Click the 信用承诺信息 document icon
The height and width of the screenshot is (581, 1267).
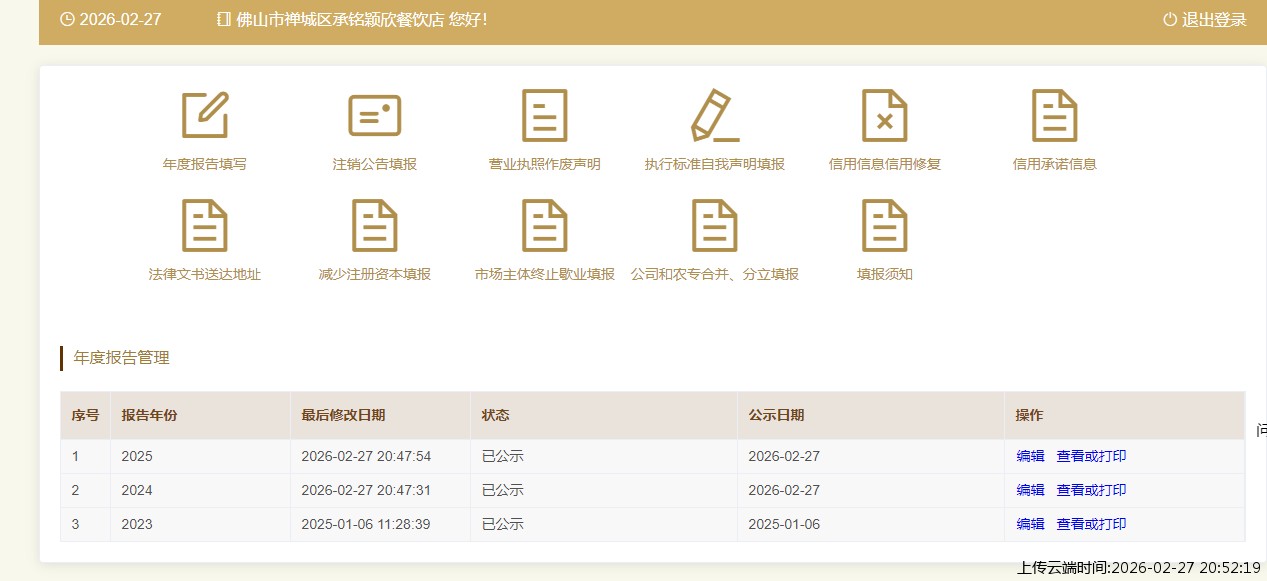pos(1055,116)
